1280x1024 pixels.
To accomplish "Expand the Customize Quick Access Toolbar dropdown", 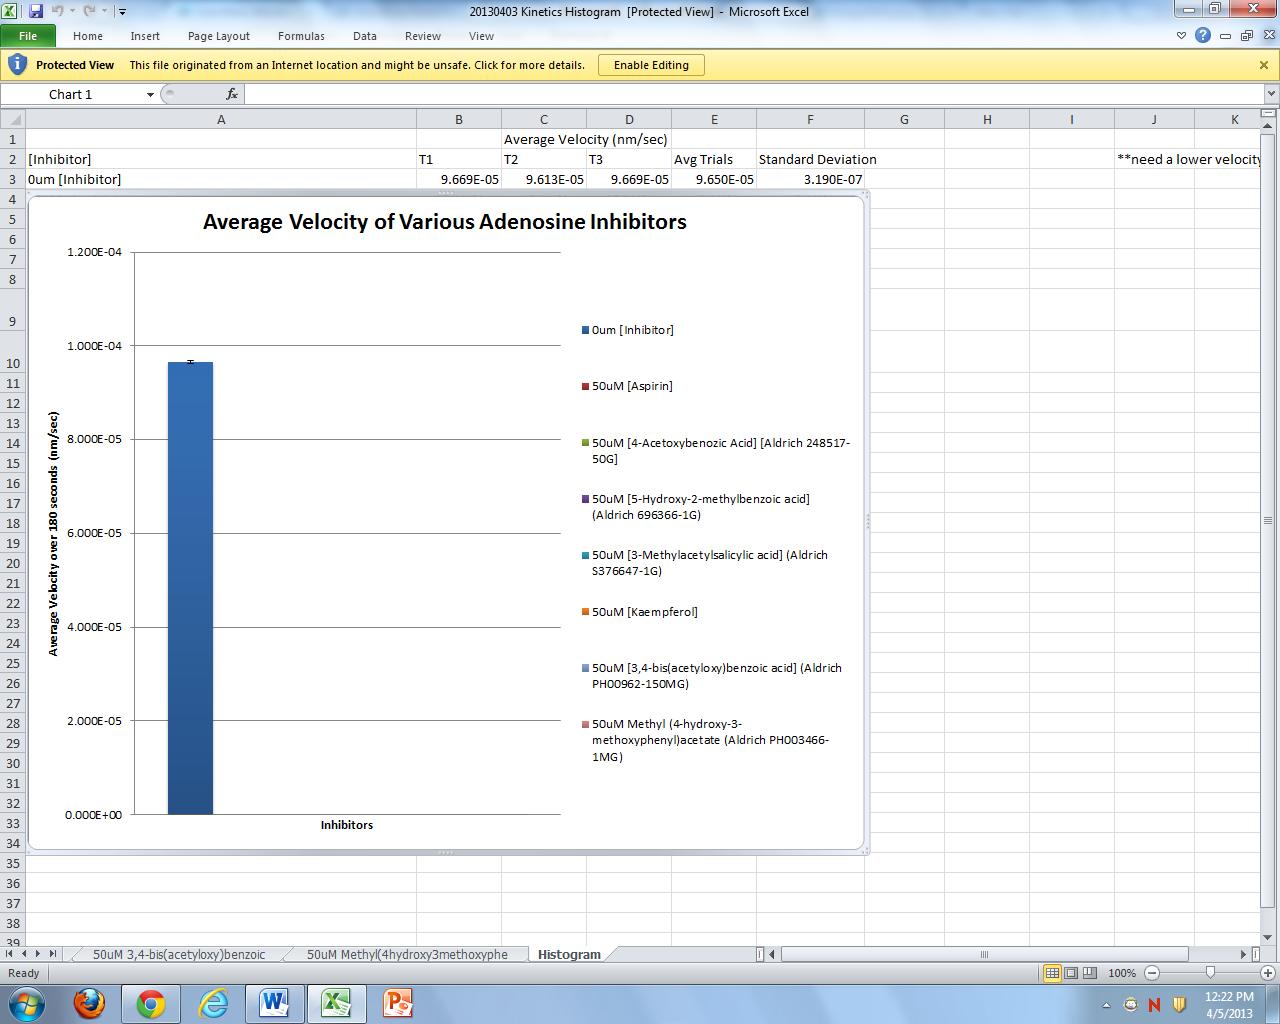I will point(122,12).
